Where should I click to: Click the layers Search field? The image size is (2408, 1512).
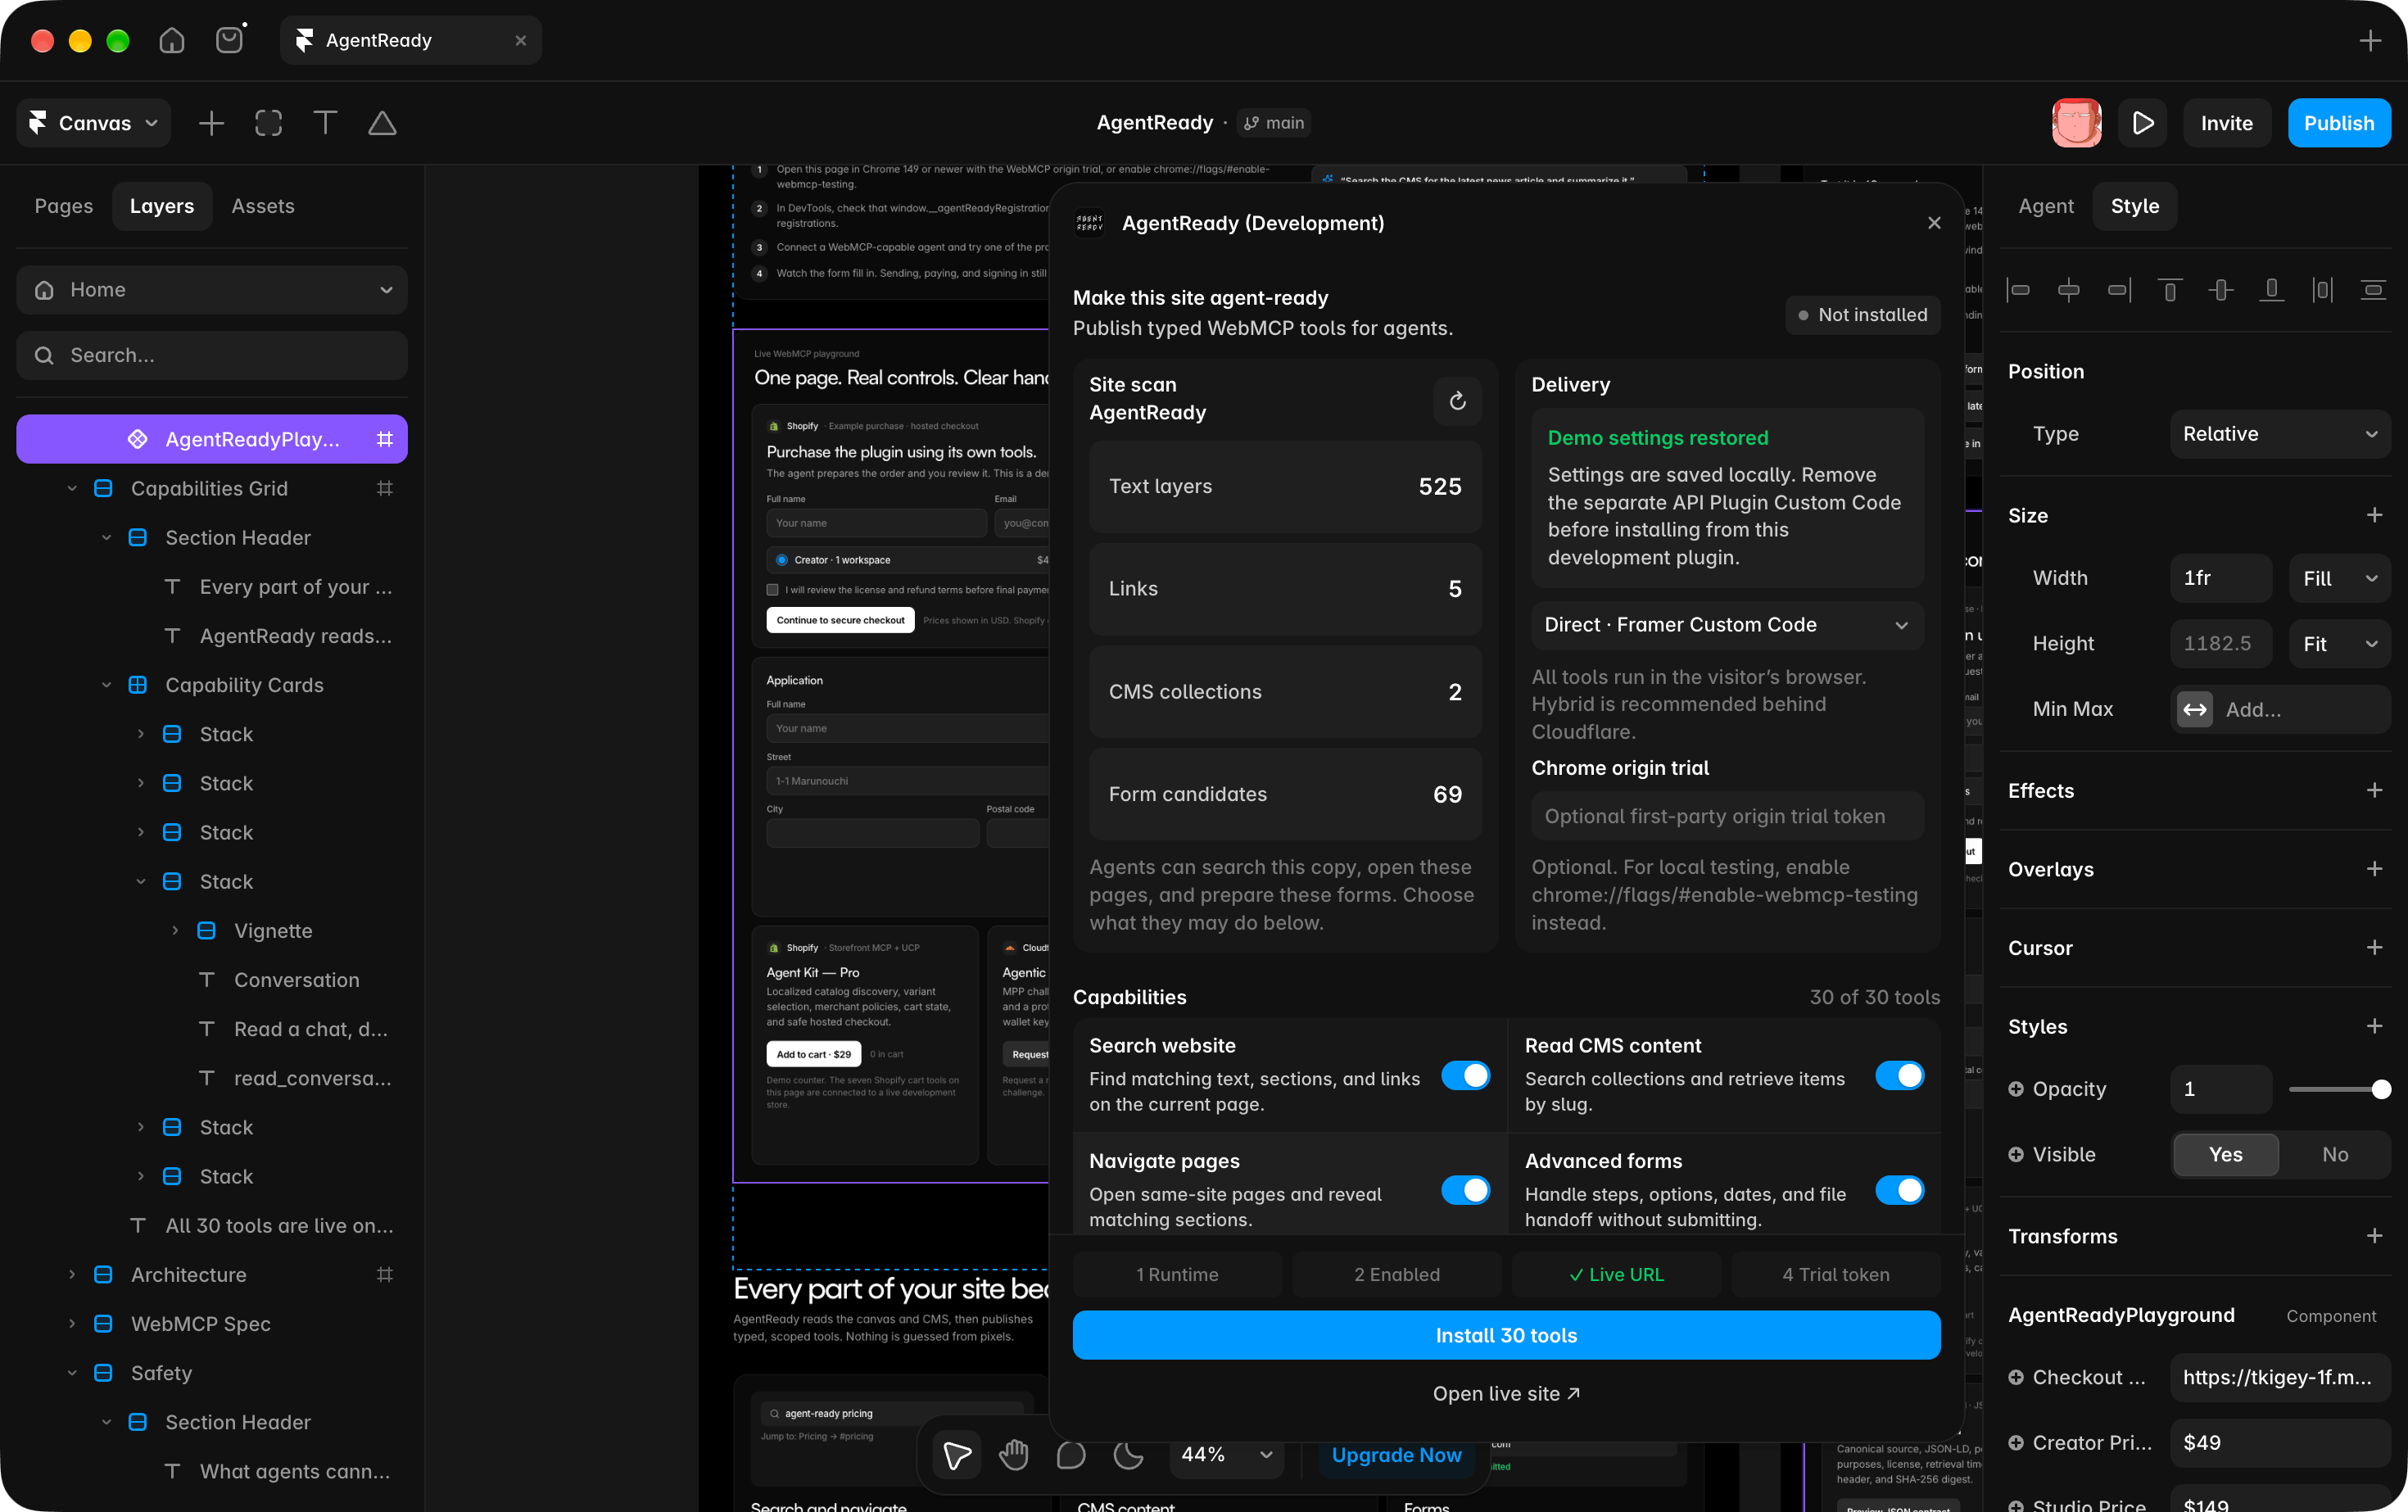(212, 355)
